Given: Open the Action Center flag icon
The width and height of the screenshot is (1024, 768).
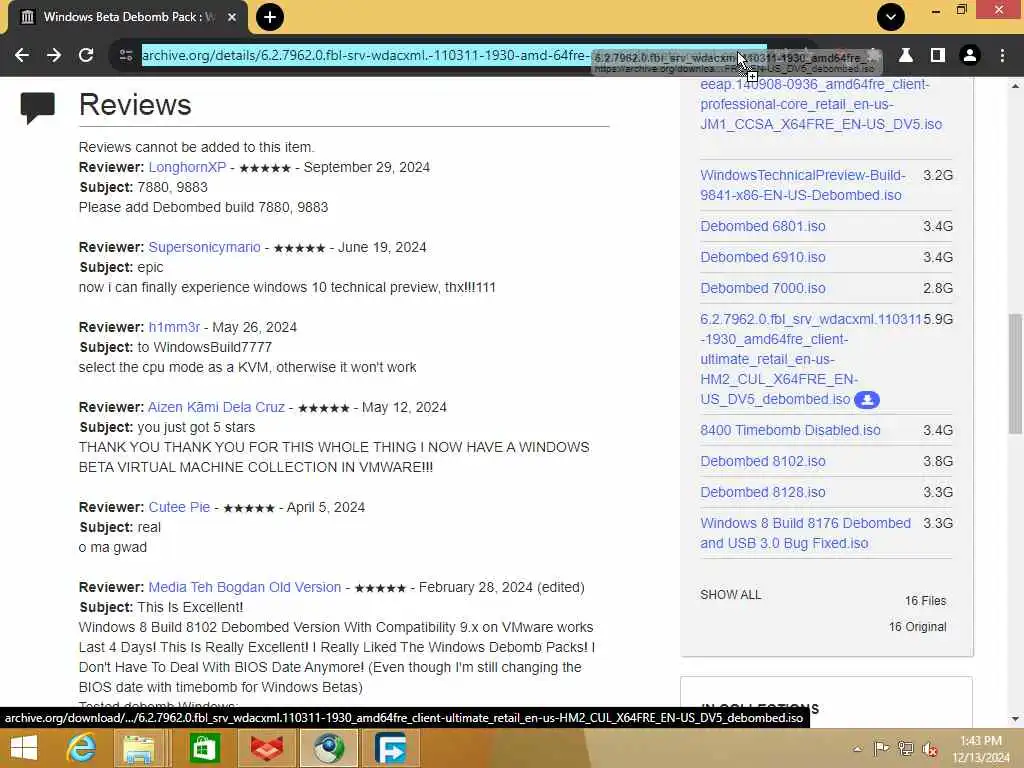Looking at the screenshot, I should pos(881,749).
